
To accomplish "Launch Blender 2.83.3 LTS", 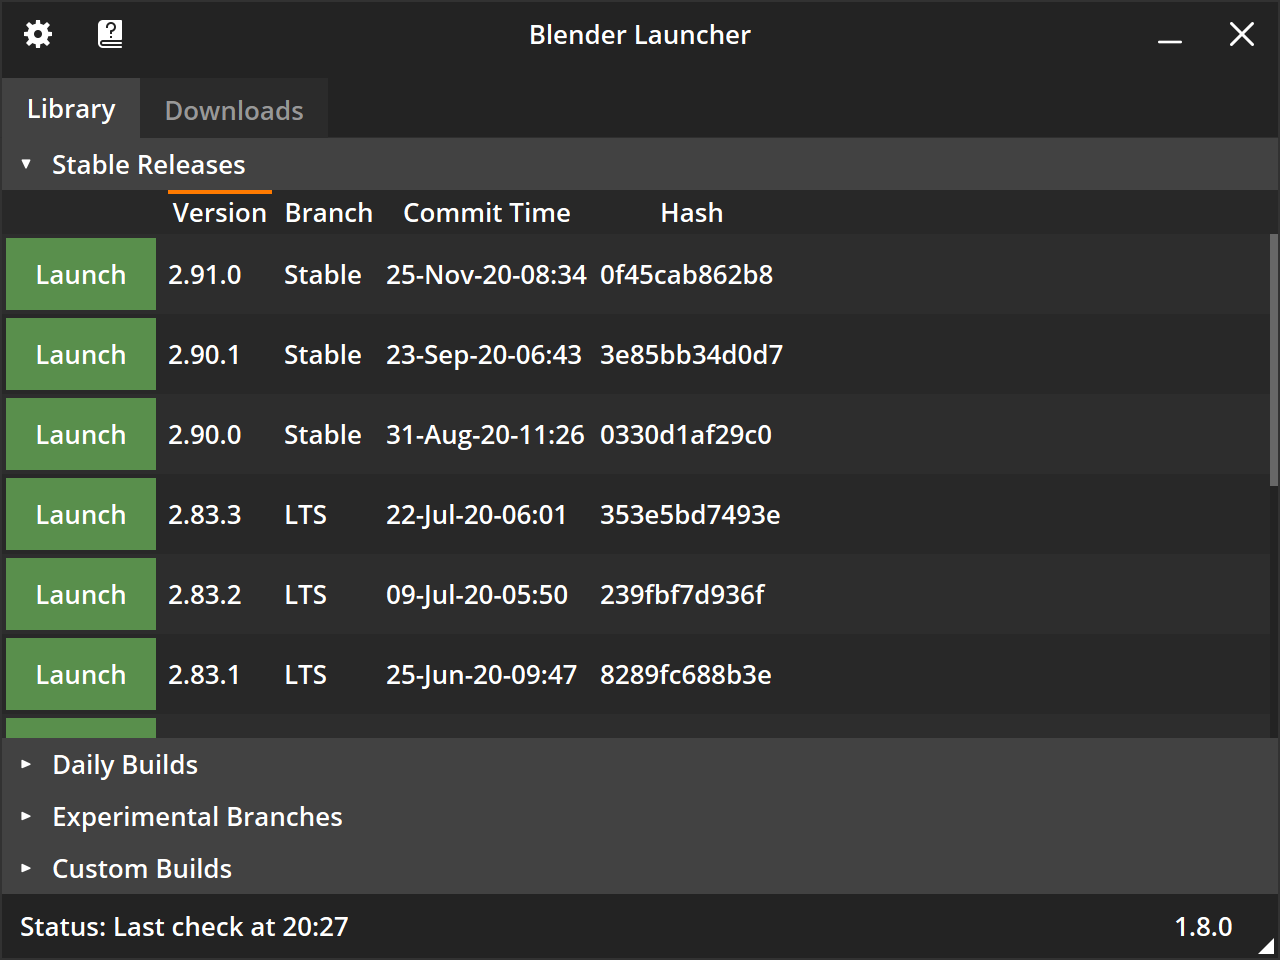I will point(81,514).
